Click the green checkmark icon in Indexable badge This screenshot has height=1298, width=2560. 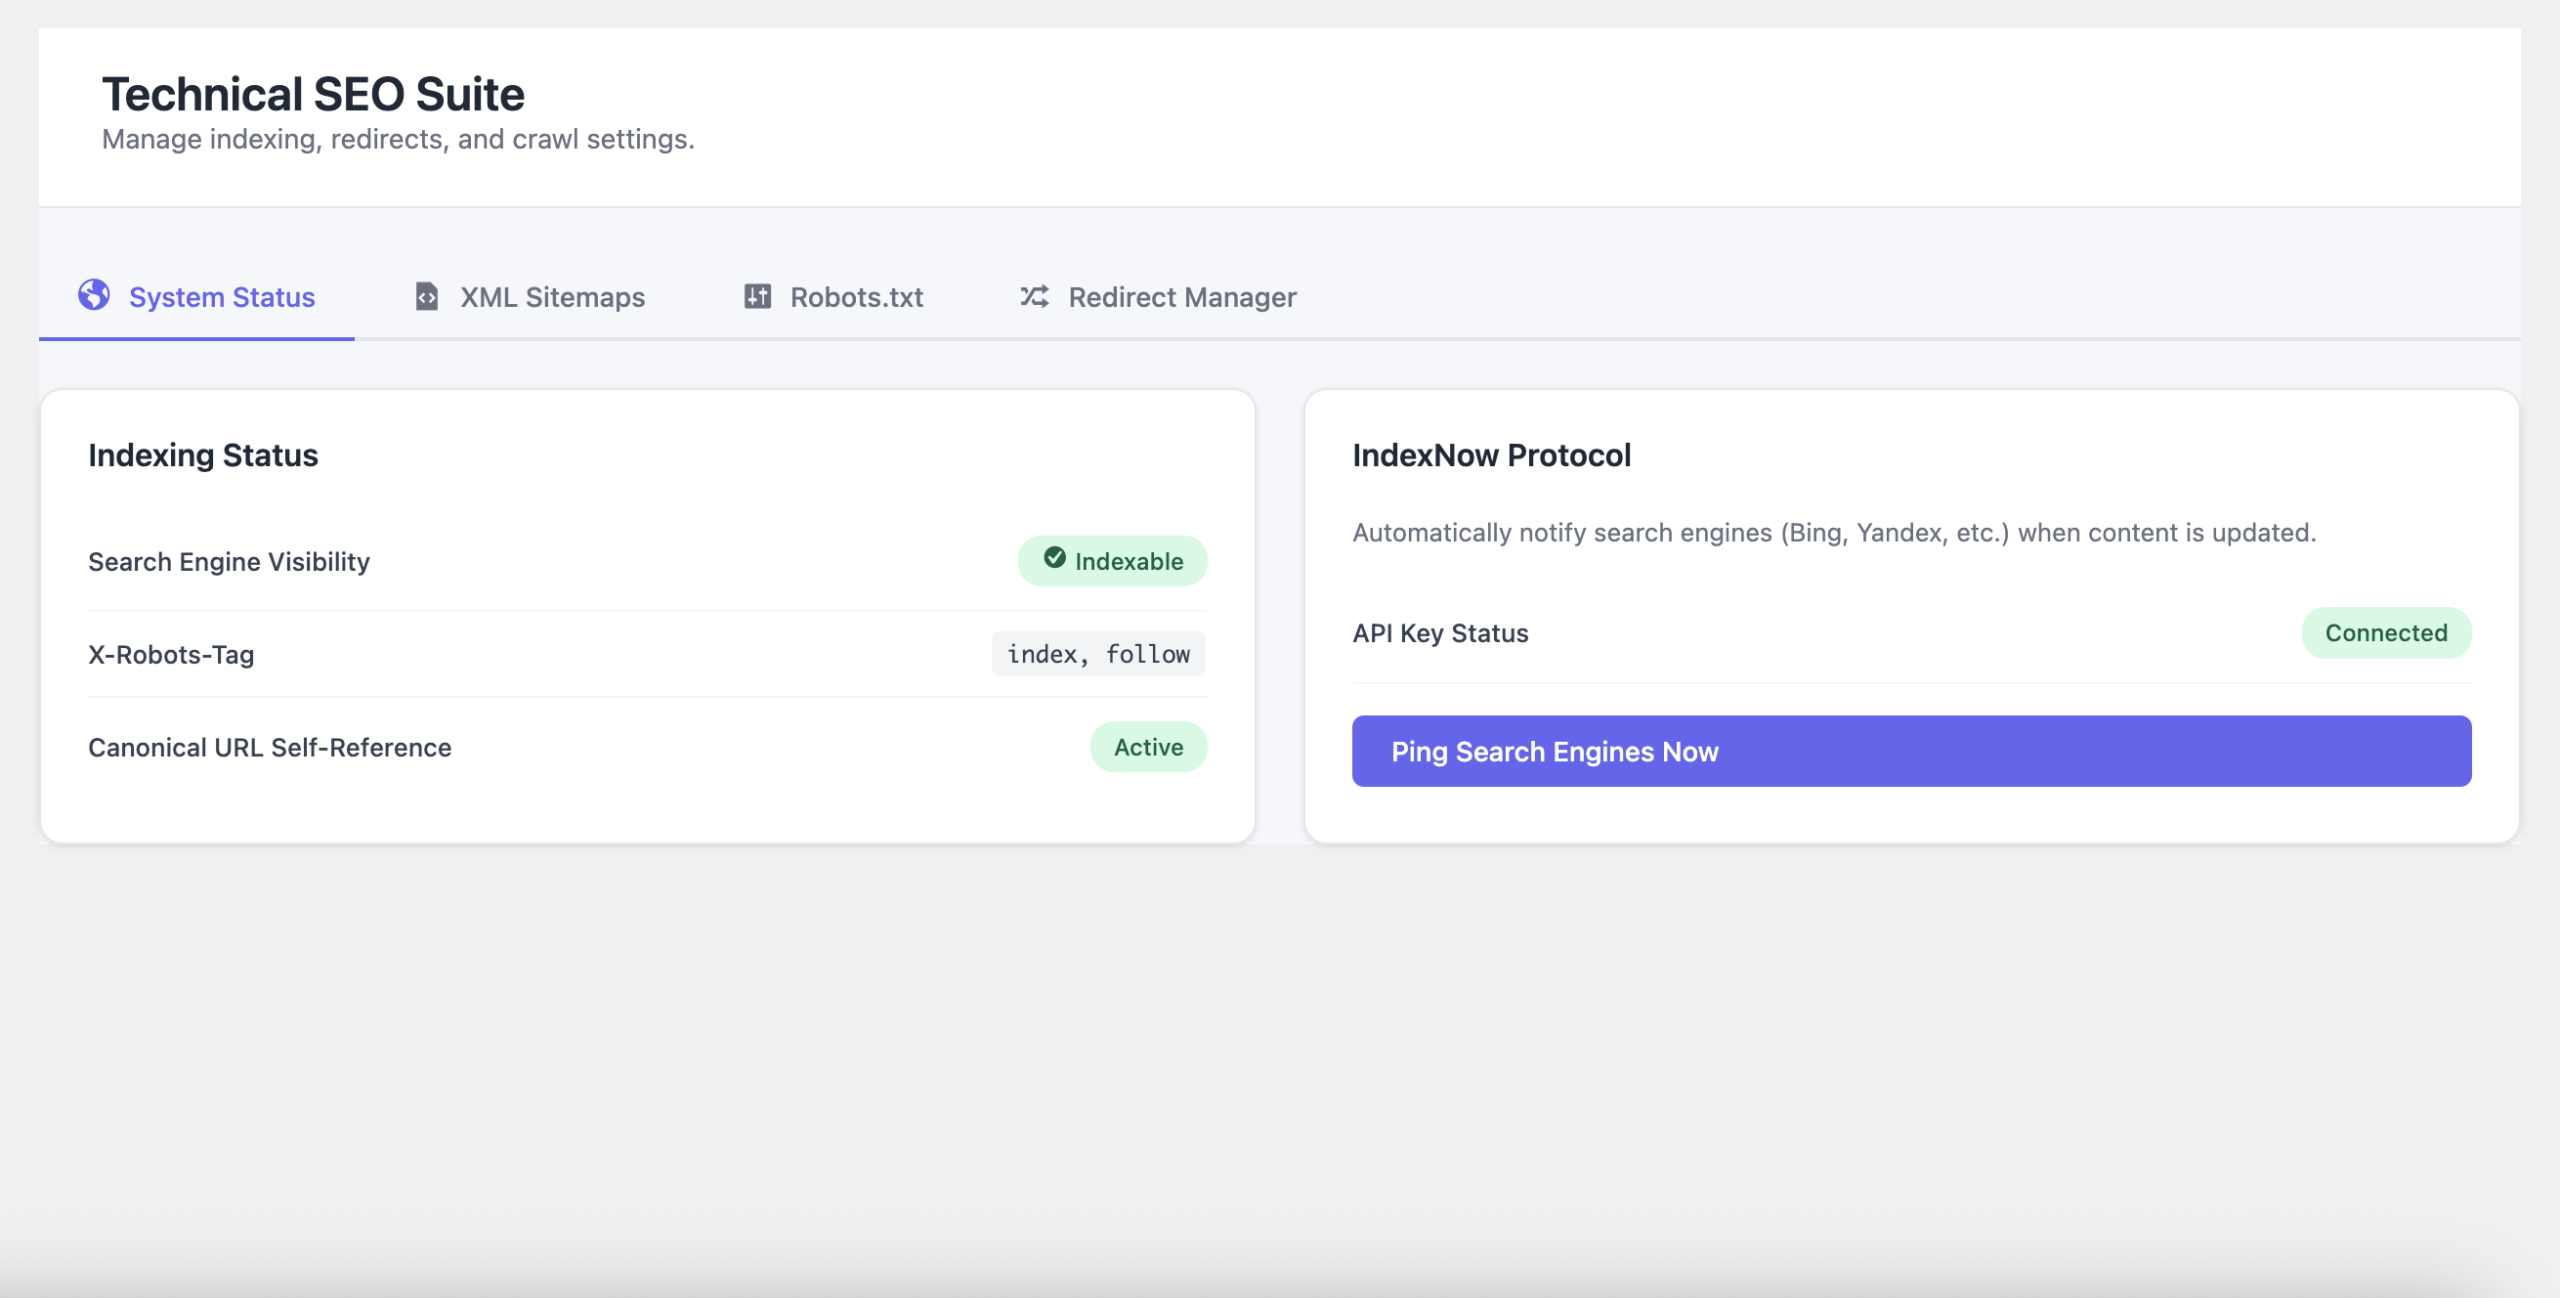click(1054, 558)
